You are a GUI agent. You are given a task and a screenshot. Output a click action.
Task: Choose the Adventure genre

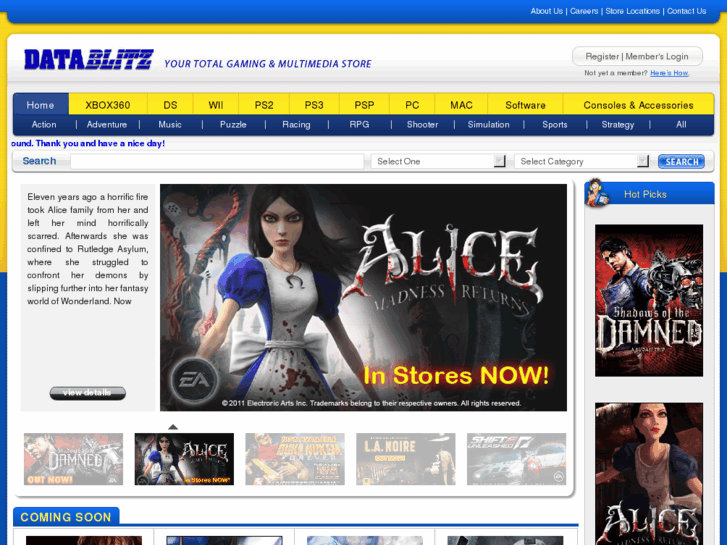coord(107,124)
